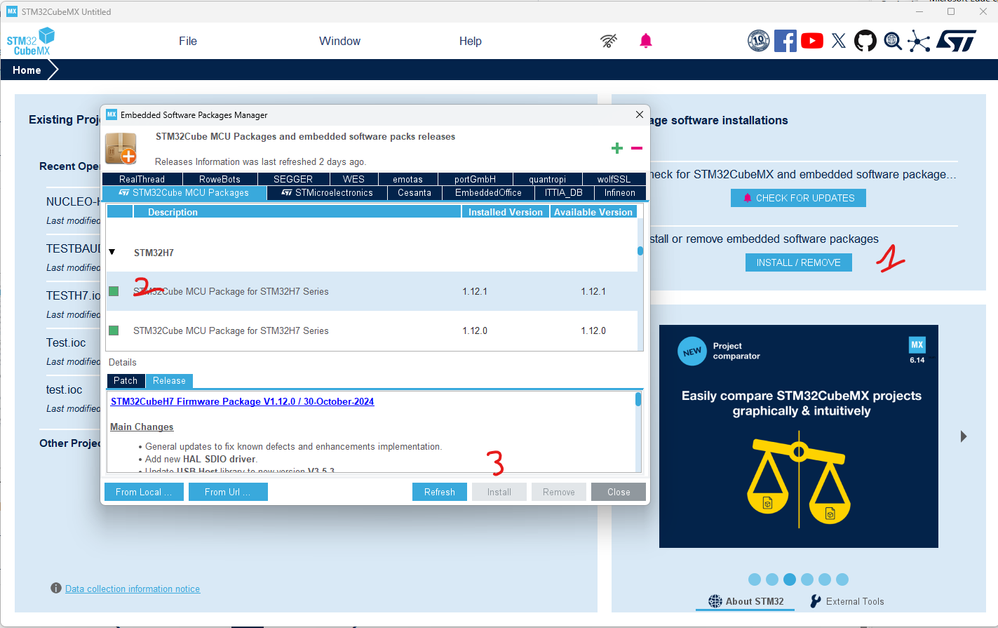Toggle checkbox for H7 package 1.12.0

[x=114, y=330]
